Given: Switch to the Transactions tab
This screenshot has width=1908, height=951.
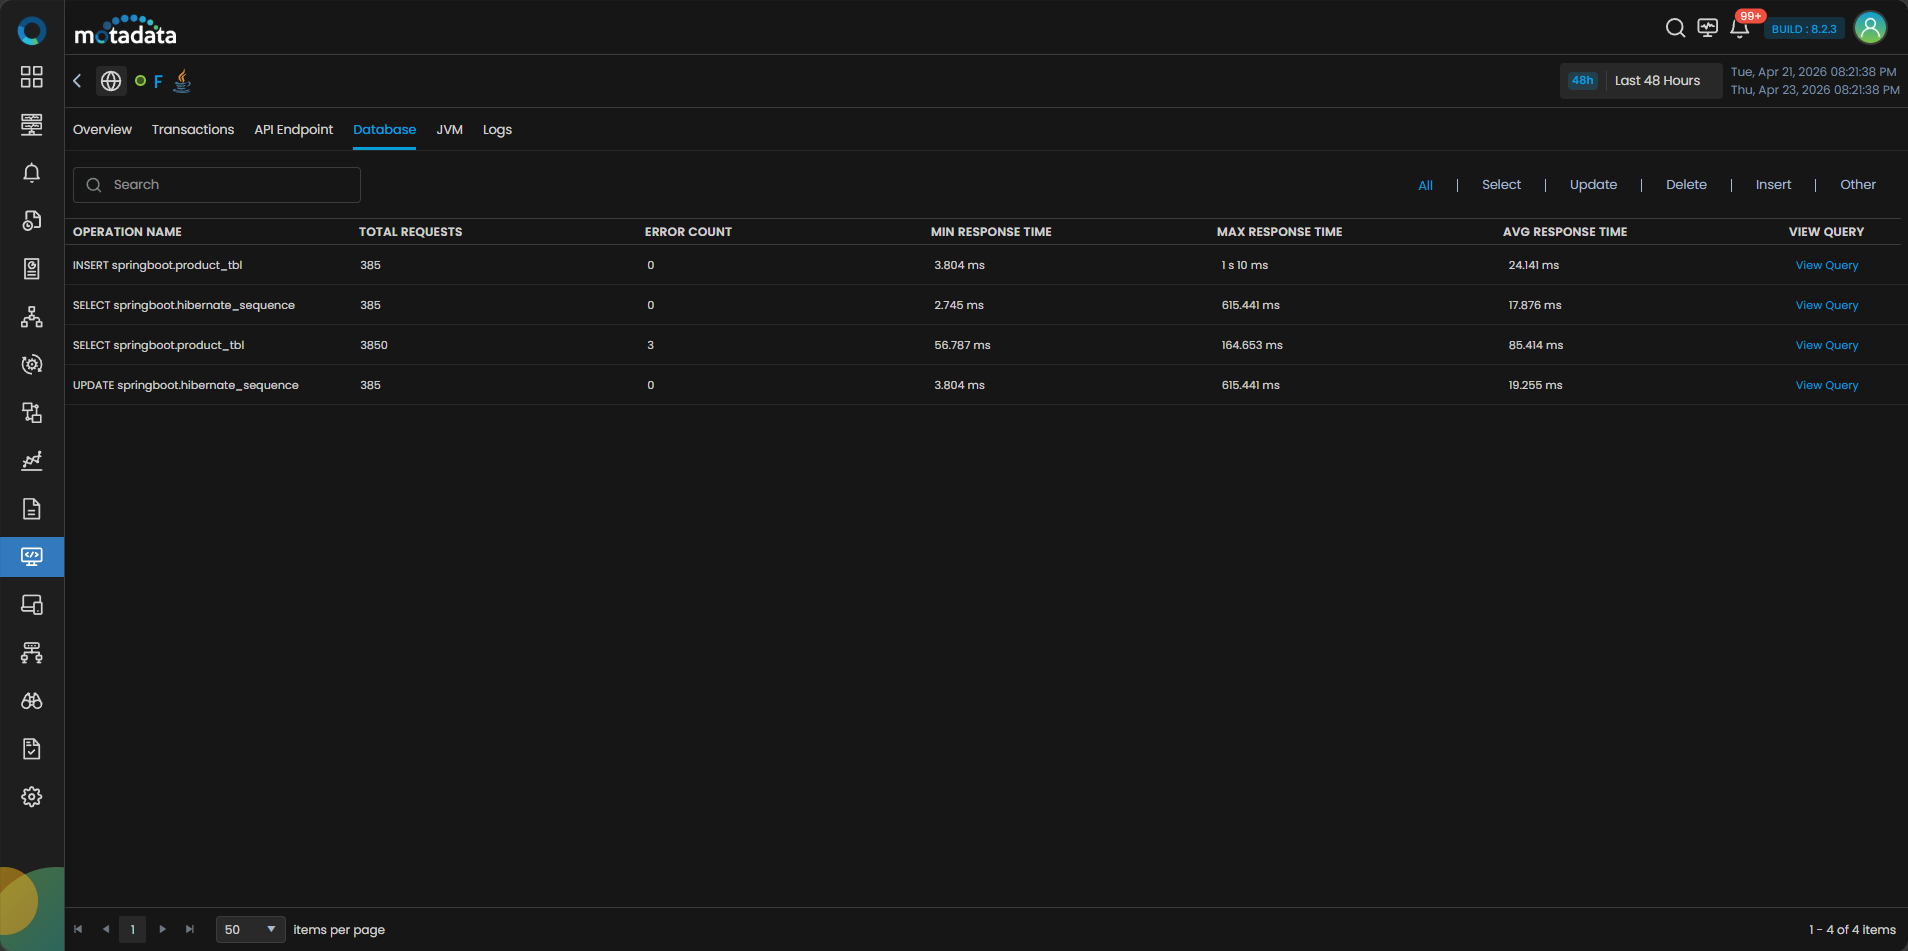Looking at the screenshot, I should (x=193, y=130).
